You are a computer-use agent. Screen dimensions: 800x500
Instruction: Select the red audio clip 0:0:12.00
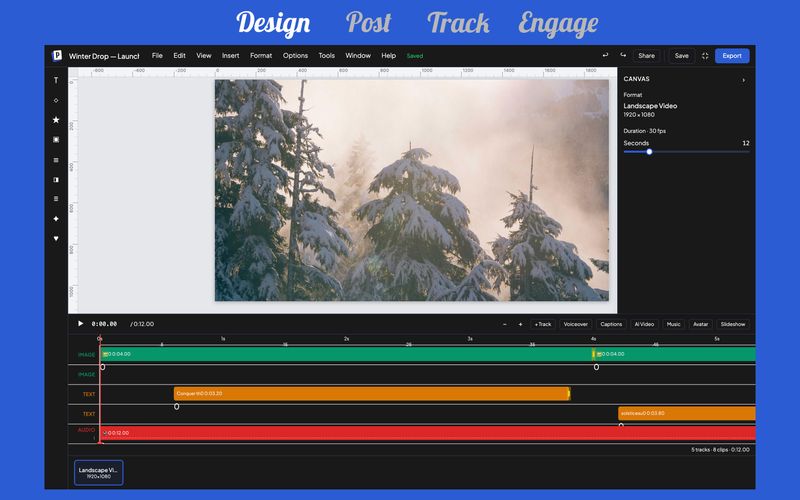(x=428, y=433)
